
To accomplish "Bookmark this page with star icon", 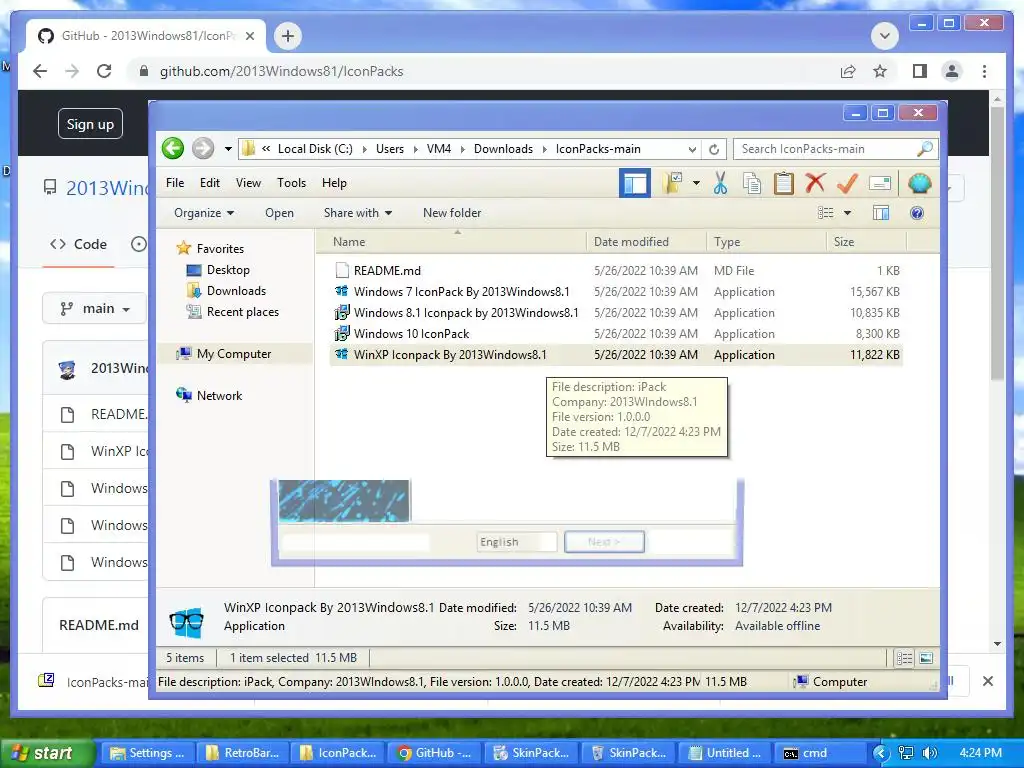I will [880, 71].
